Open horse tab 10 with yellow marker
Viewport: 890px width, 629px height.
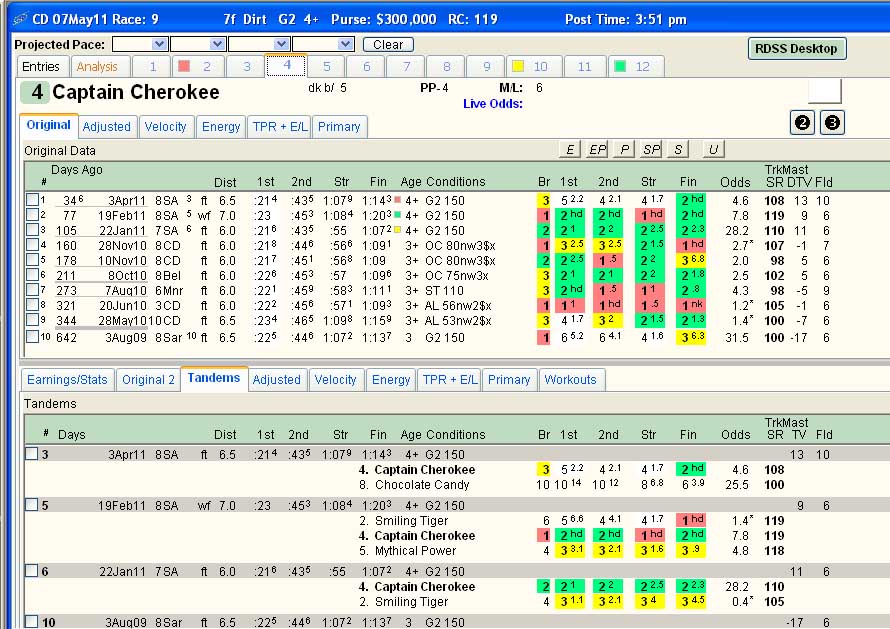click(x=534, y=66)
